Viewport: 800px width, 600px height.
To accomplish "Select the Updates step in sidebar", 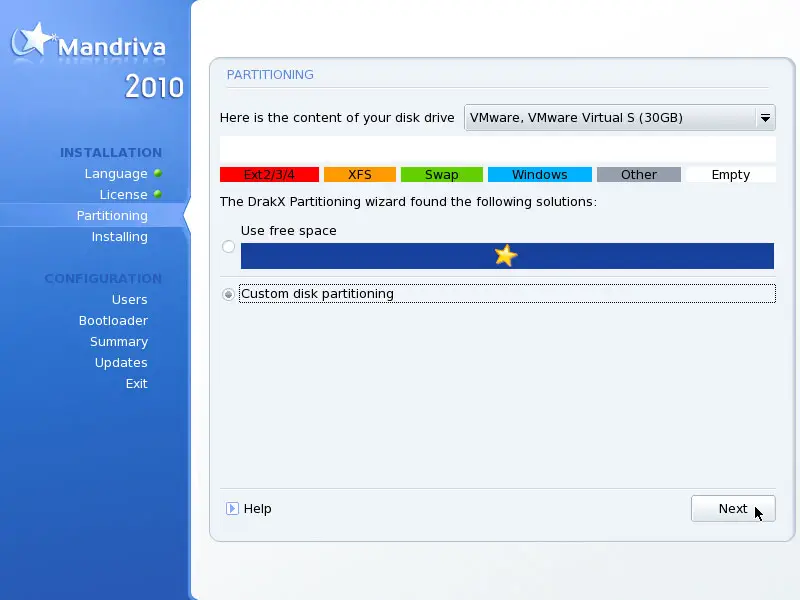I will [121, 362].
